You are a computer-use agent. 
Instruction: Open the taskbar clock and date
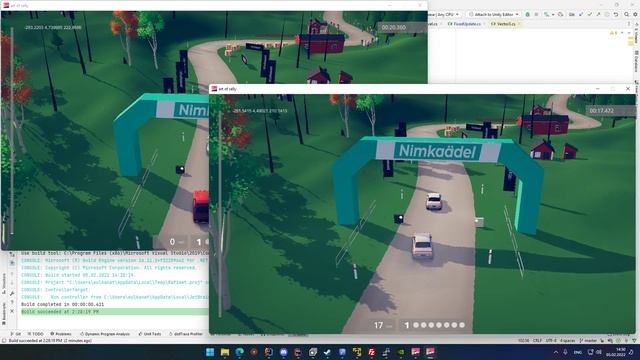tap(617, 352)
